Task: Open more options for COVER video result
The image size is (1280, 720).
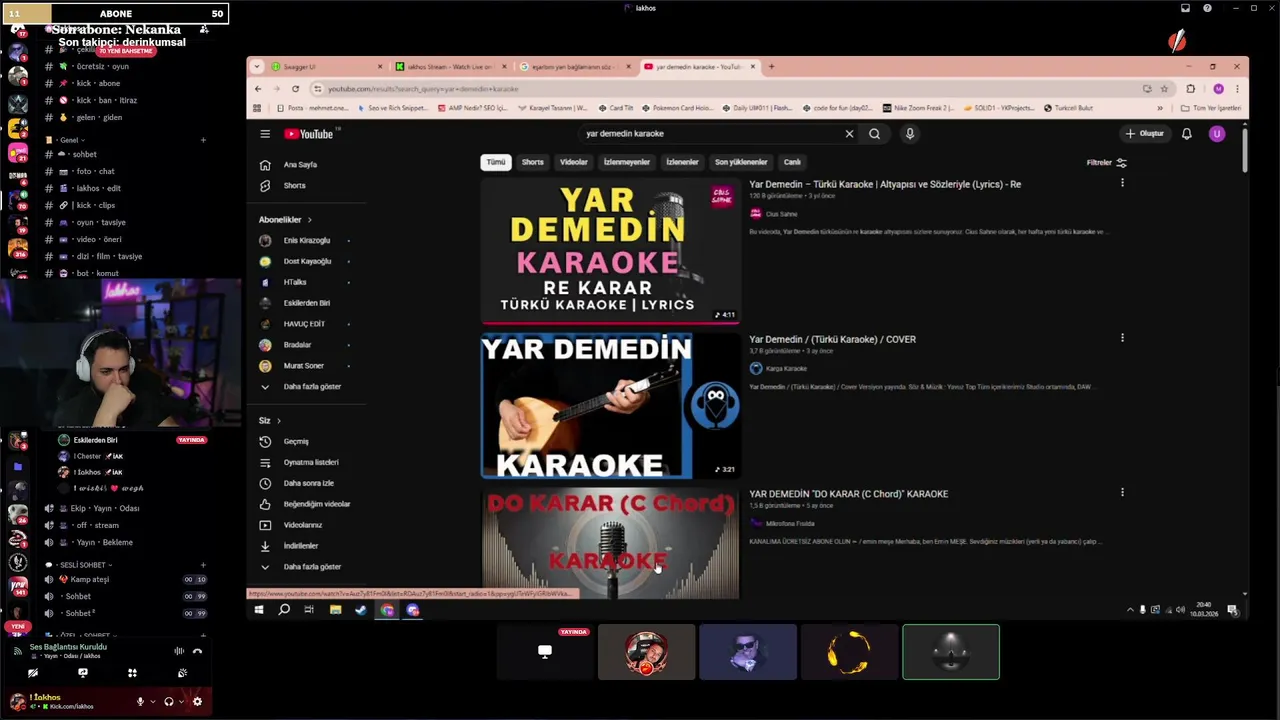Action: pos(1122,338)
